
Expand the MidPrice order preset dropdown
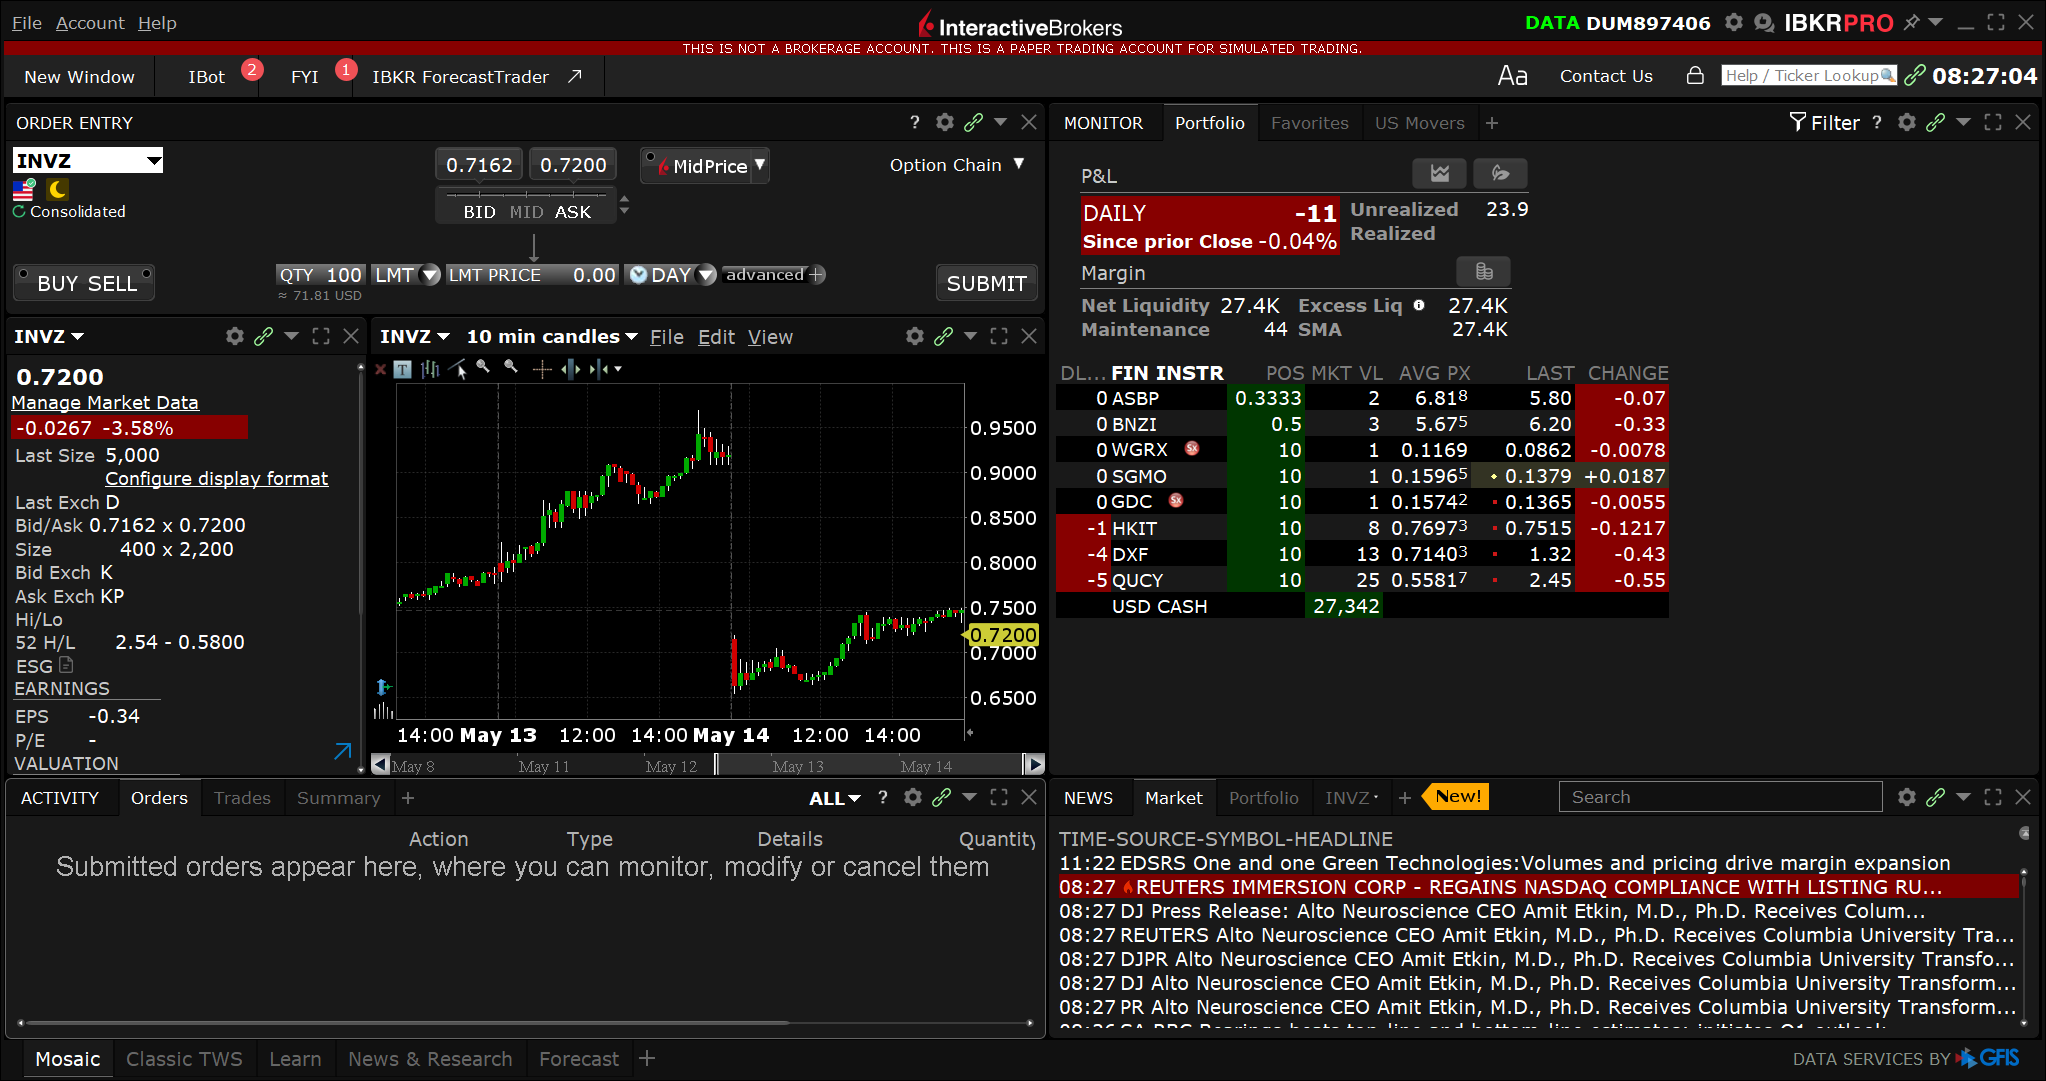(x=760, y=165)
